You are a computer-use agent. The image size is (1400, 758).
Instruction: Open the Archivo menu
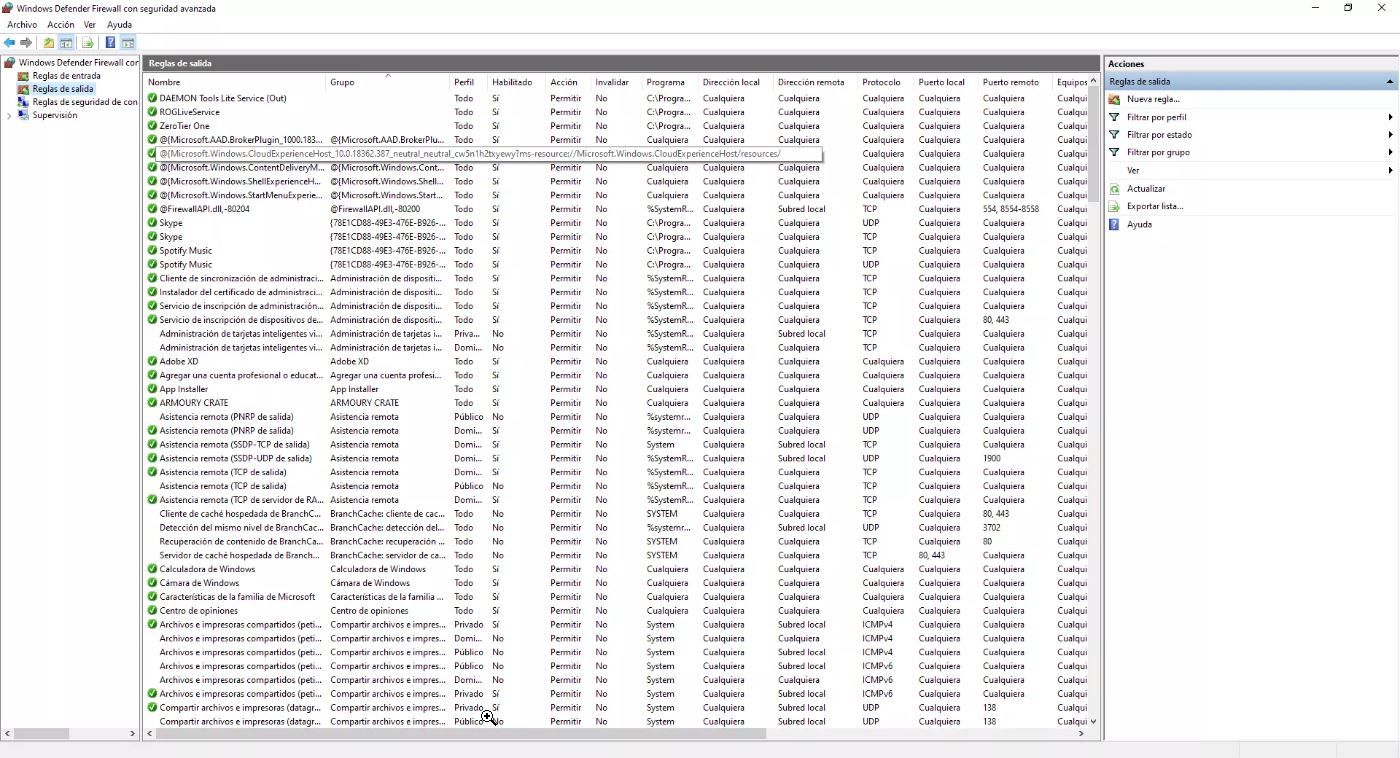[22, 25]
